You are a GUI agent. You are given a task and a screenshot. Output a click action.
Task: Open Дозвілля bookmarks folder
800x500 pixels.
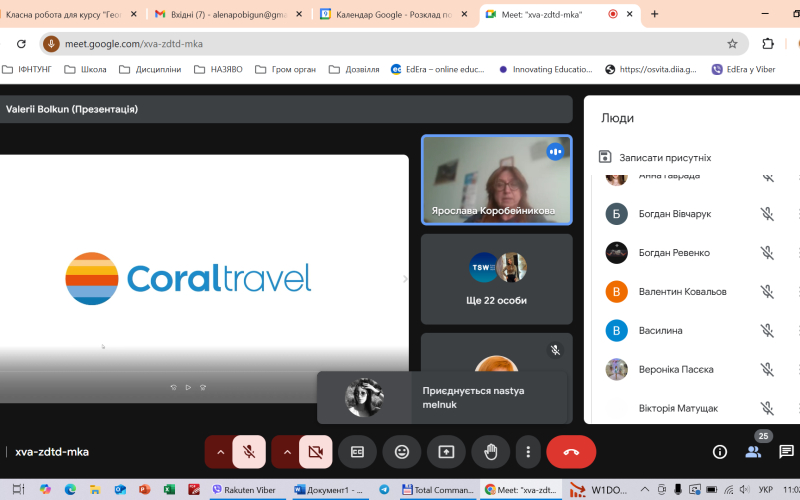coord(354,69)
